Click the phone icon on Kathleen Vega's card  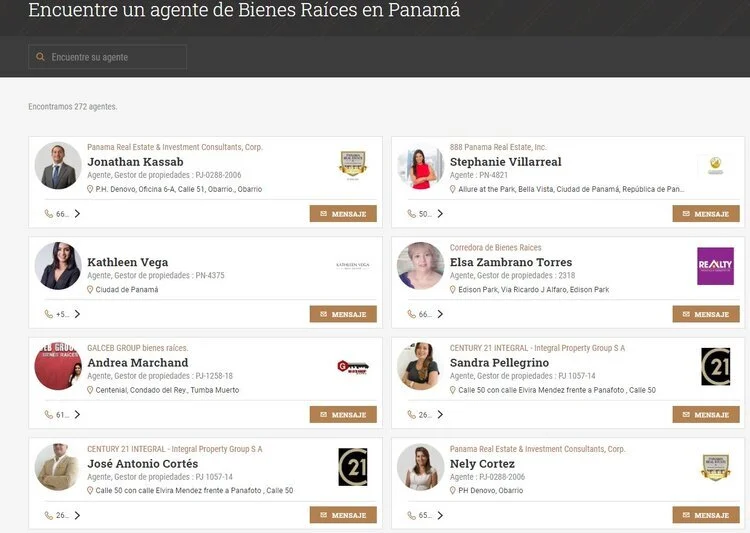coord(49,314)
